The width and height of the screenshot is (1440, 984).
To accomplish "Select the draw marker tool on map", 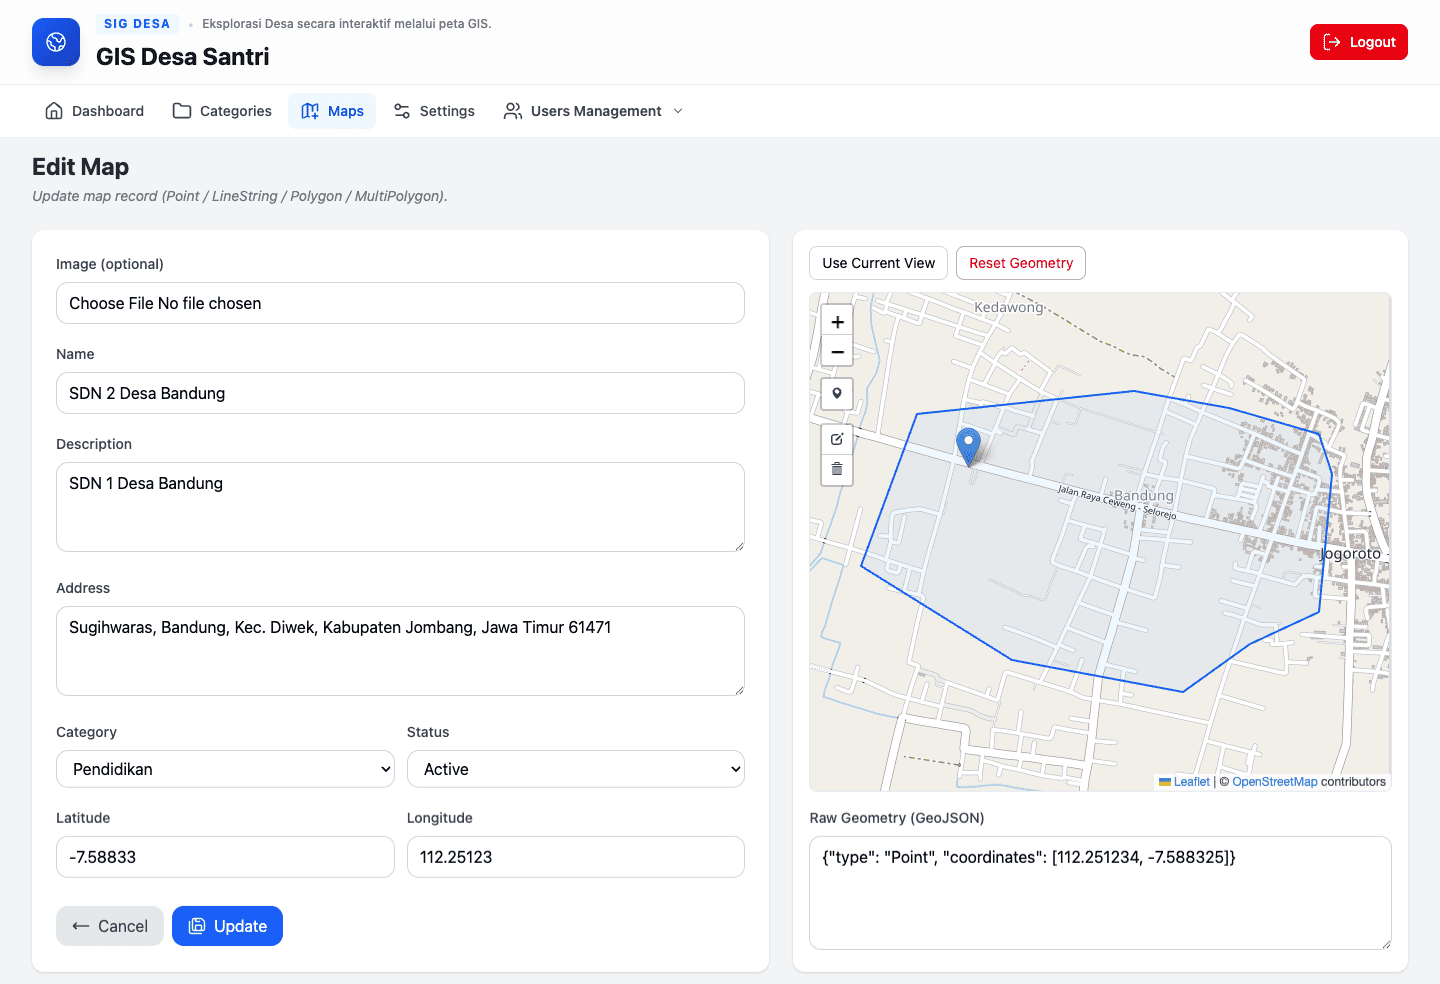I will [x=837, y=394].
